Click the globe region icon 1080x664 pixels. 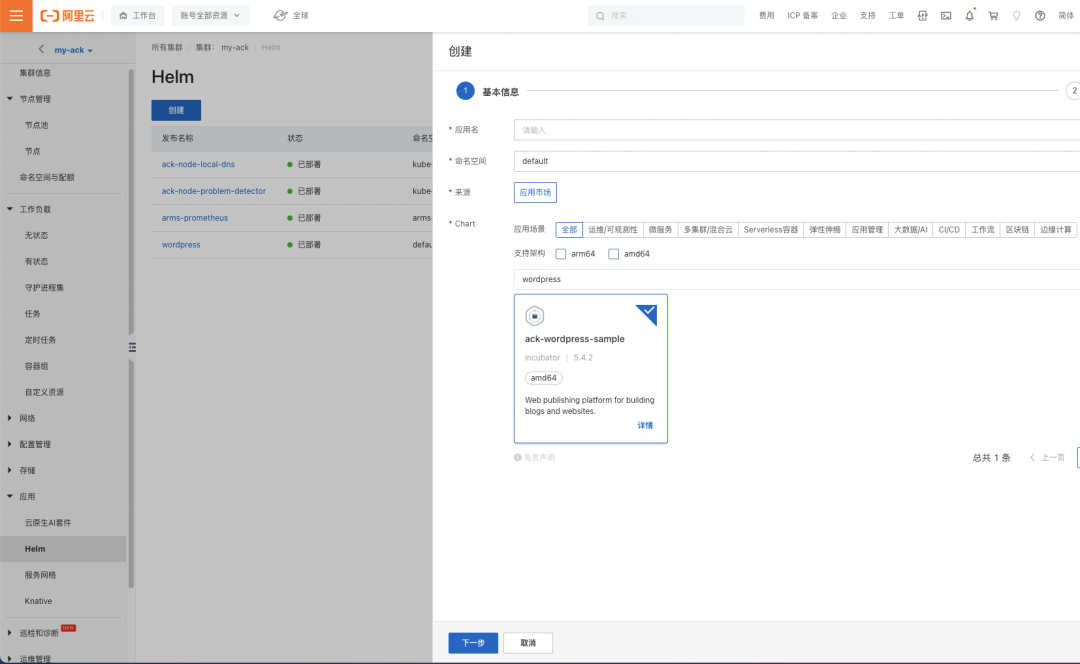(280, 15)
